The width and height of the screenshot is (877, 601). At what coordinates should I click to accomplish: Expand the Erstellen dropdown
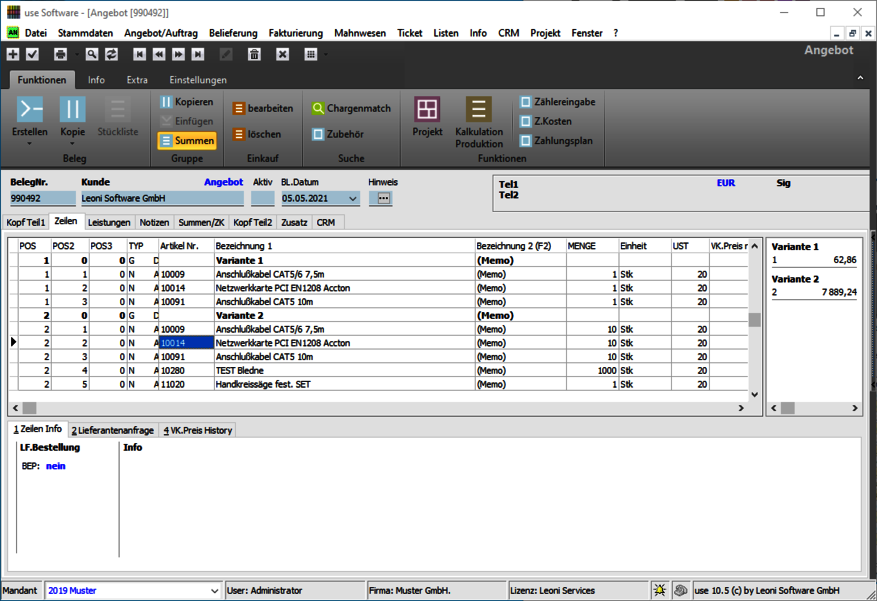point(30,144)
